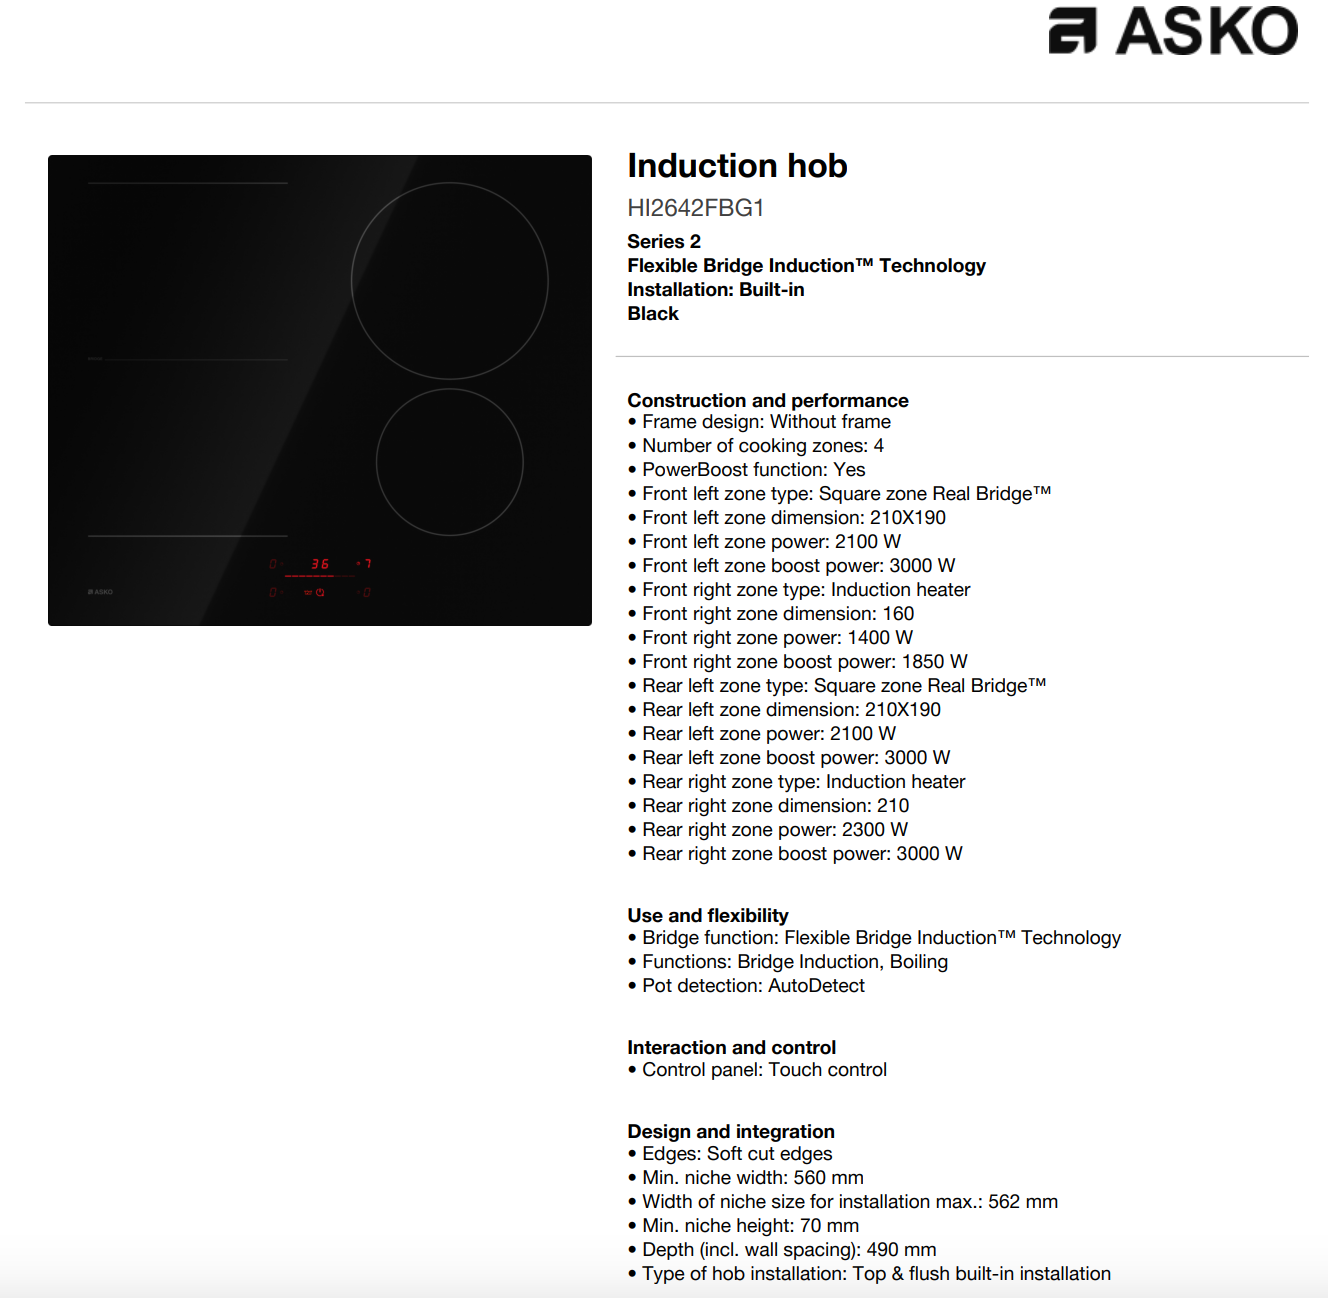The width and height of the screenshot is (1328, 1298).
Task: Click the 'Induction hob' title
Action: [x=737, y=165]
